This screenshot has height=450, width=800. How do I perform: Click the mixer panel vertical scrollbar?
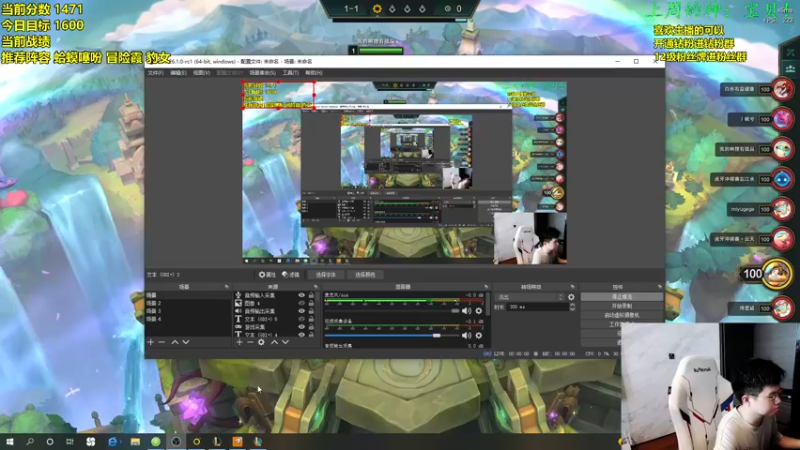point(488,306)
